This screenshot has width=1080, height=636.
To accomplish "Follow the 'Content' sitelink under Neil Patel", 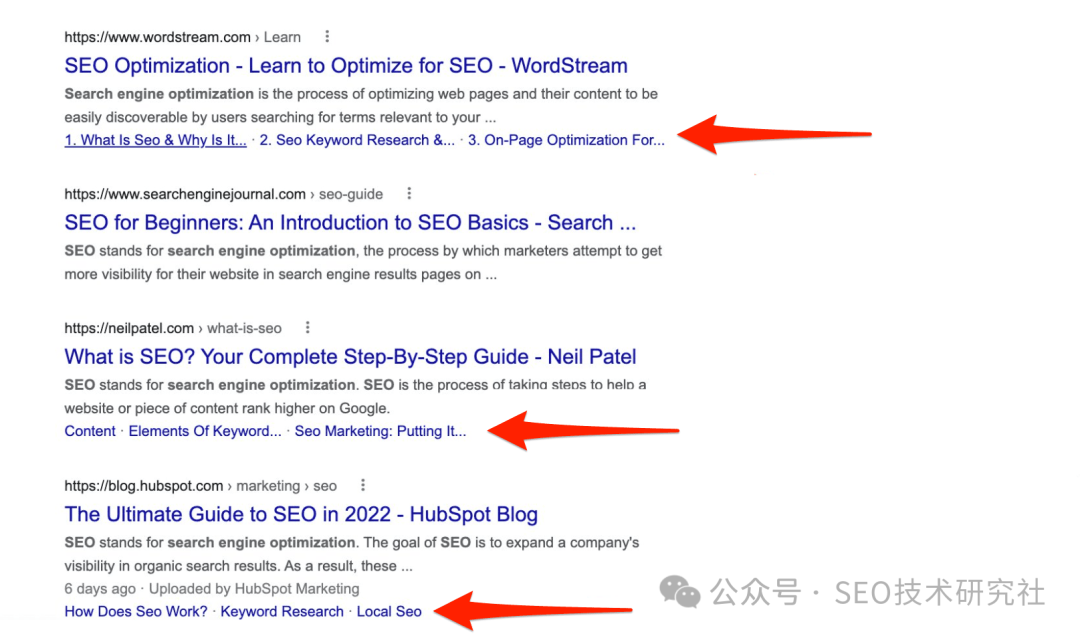I will [x=90, y=431].
